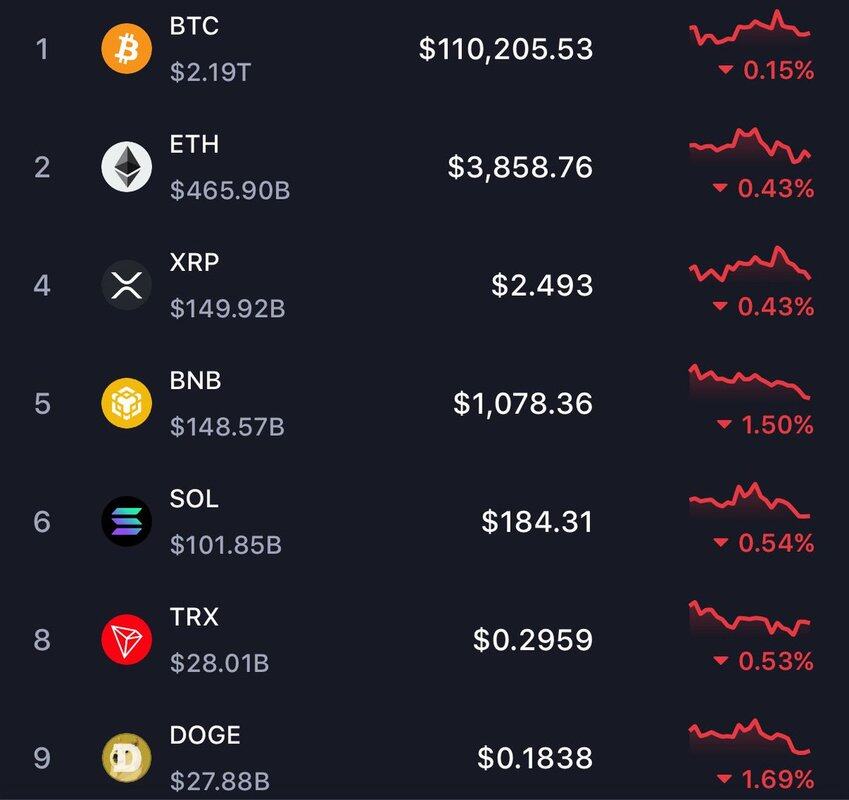Select the XRP coin icon

click(x=127, y=285)
